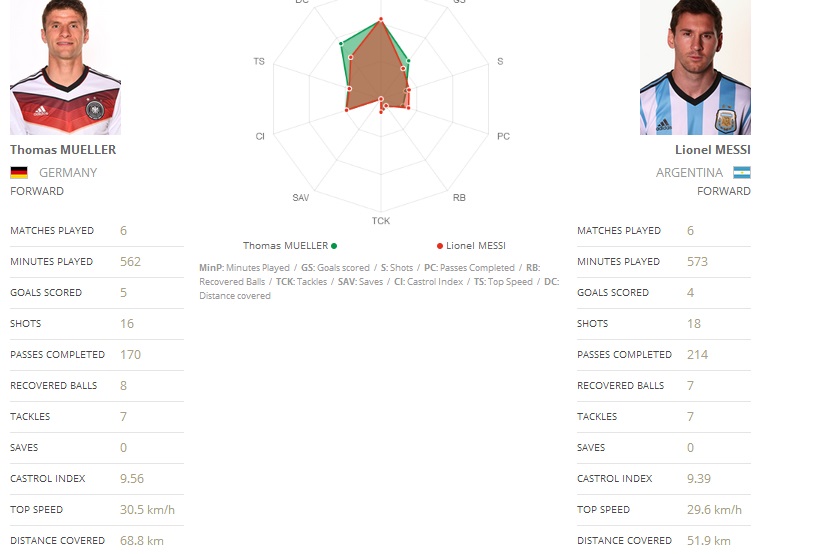This screenshot has width=819, height=554.
Task: Open the Thomas MUELLER name link
Action: click(x=63, y=150)
